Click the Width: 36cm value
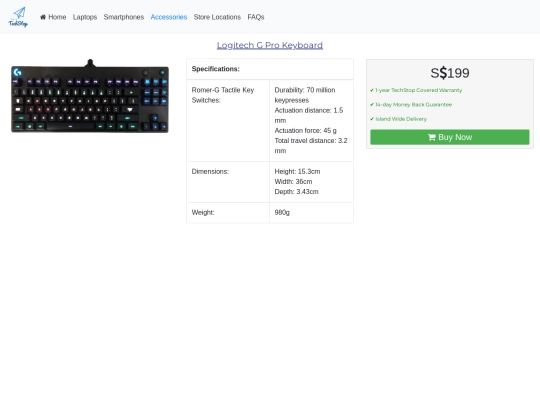Screen dimensions: 540x405 point(293,181)
